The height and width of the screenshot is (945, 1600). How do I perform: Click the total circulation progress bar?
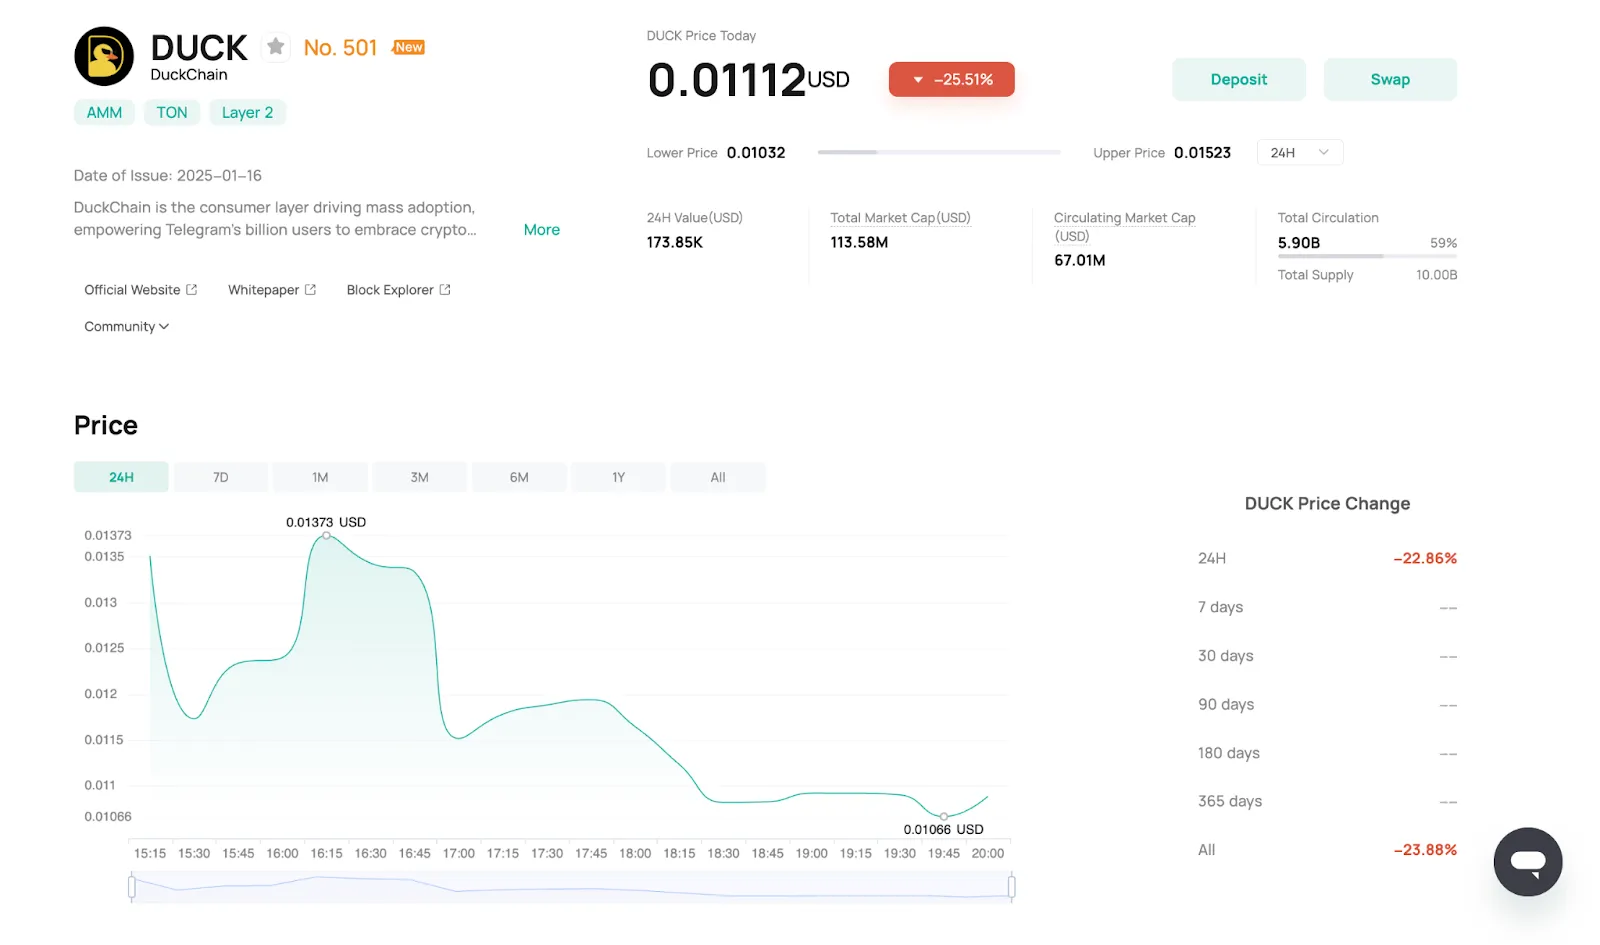pyautogui.click(x=1367, y=256)
